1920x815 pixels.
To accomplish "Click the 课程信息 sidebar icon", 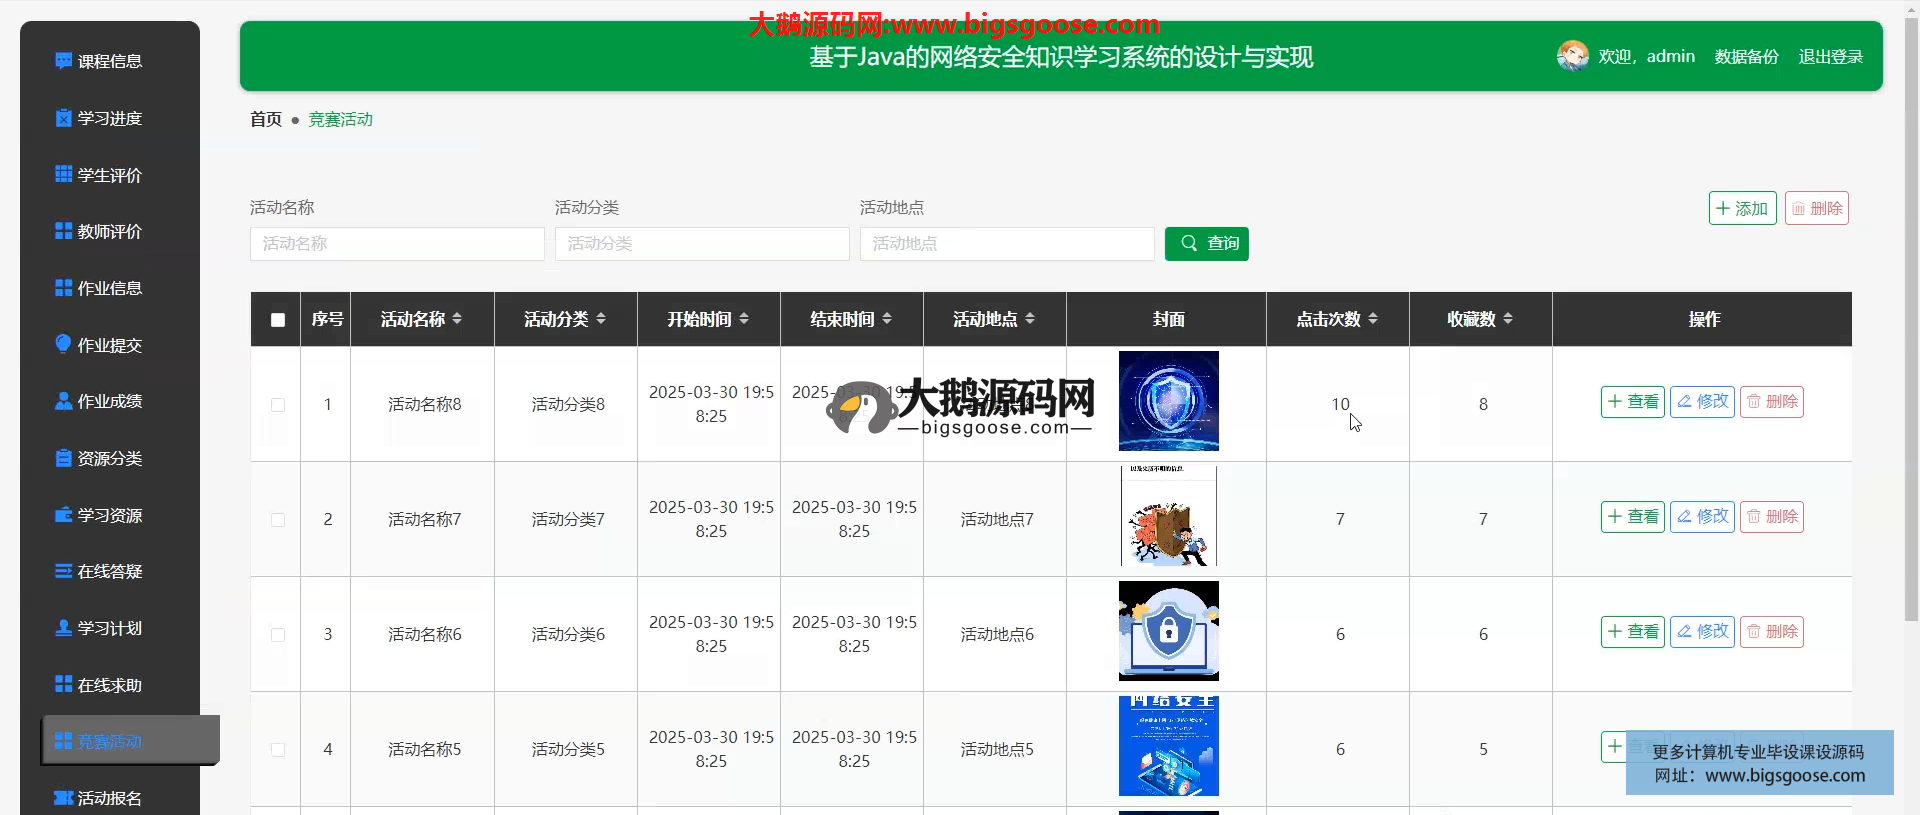I will (63, 61).
